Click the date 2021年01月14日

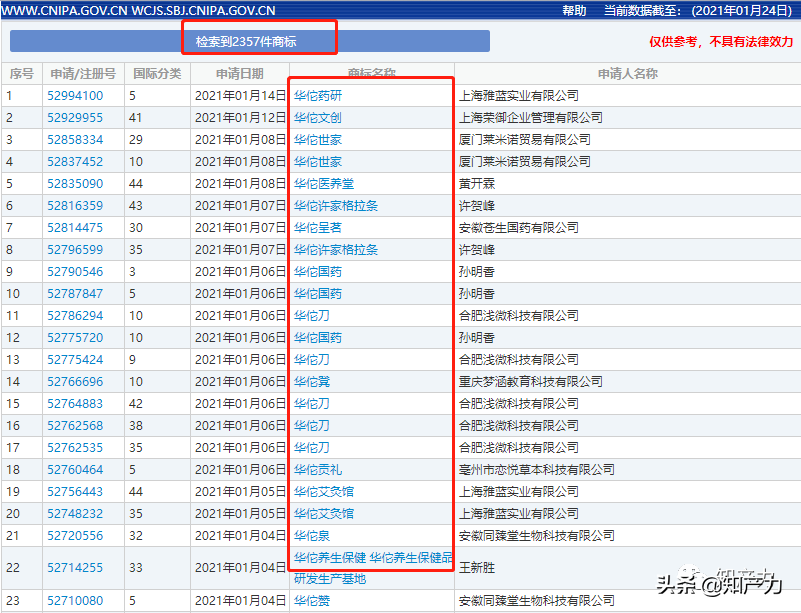(x=240, y=96)
